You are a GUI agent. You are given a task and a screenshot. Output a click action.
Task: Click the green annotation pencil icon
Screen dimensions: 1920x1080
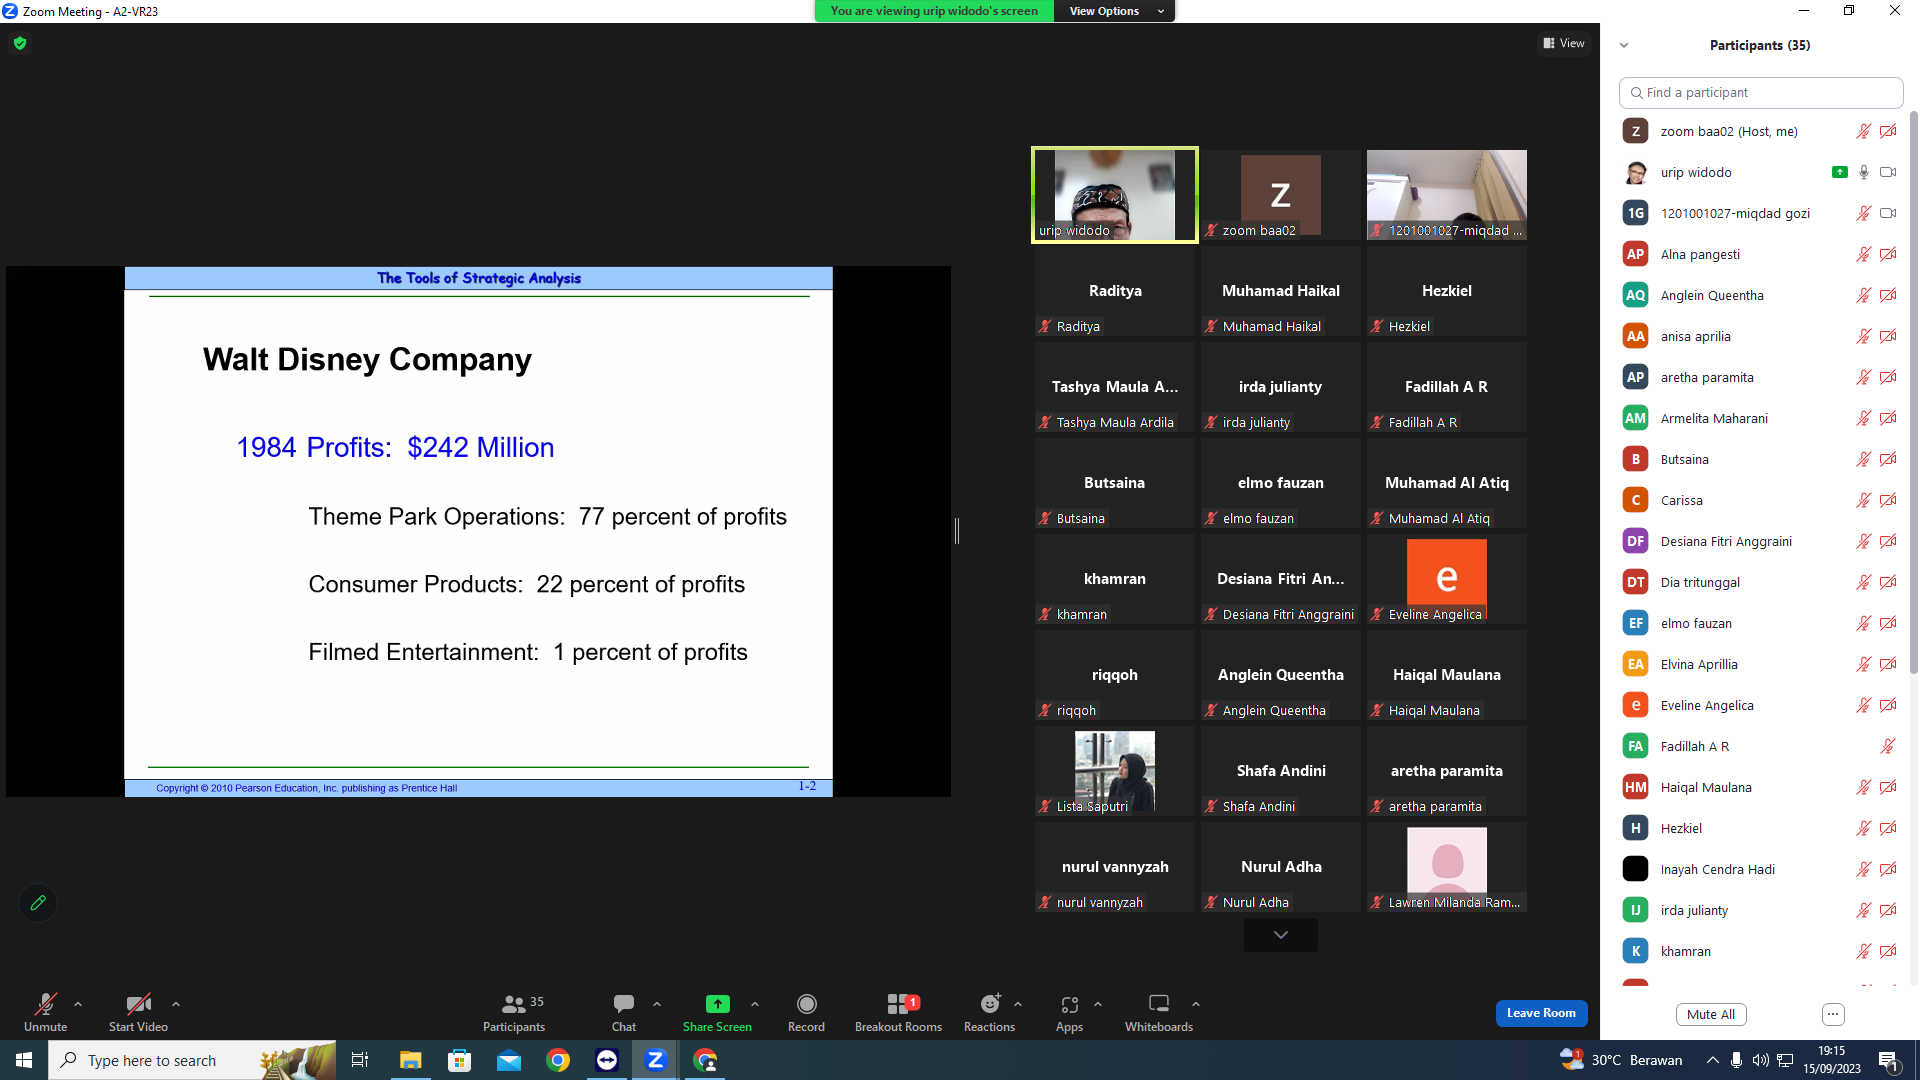(x=38, y=903)
